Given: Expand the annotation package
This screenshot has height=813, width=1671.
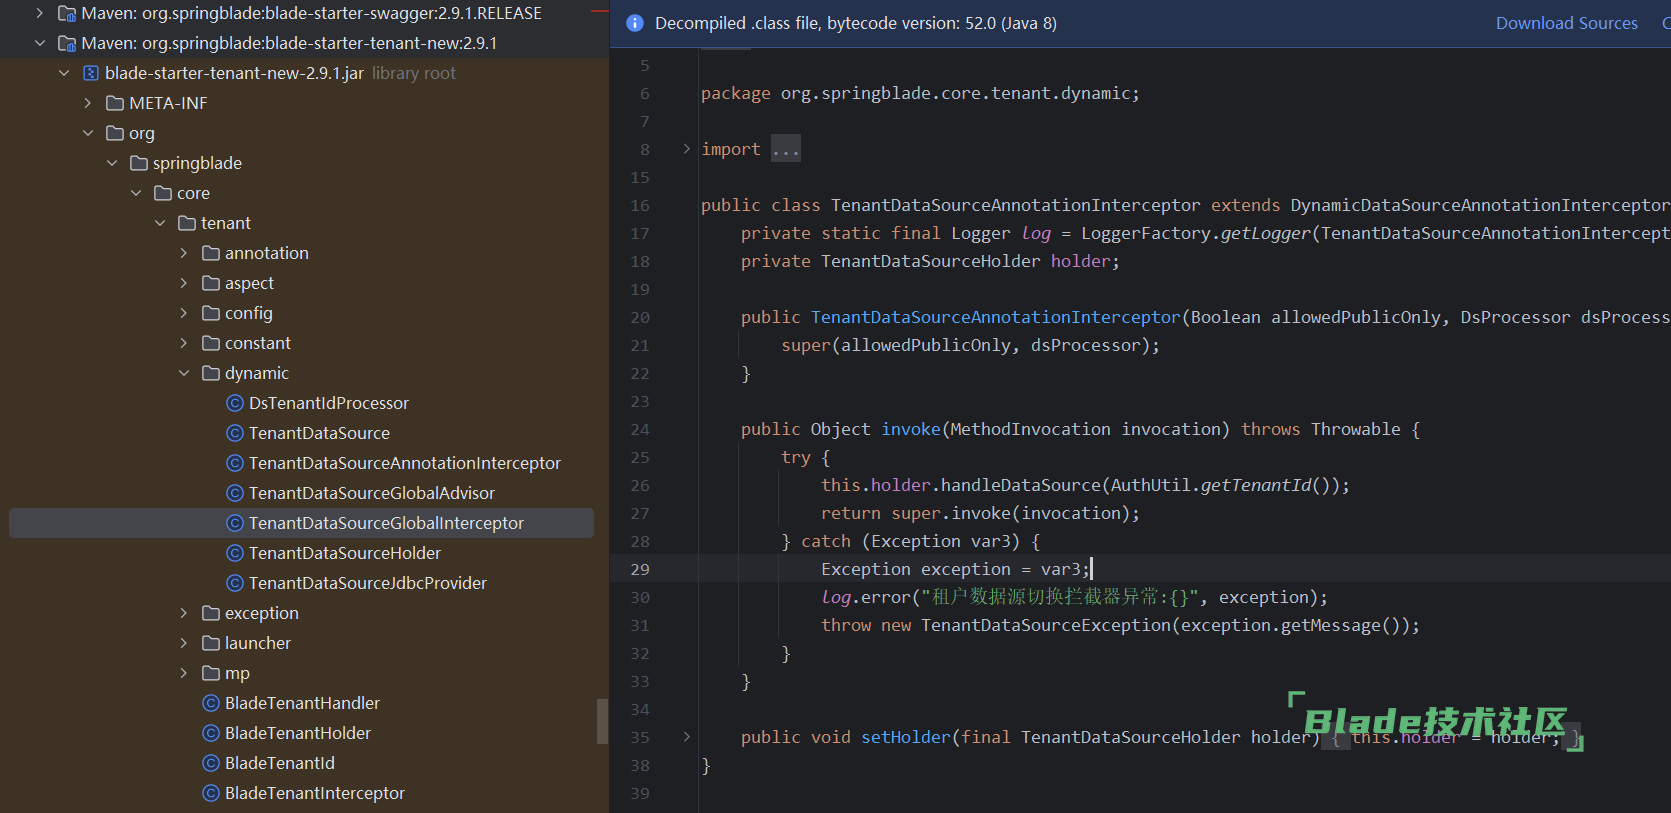Looking at the screenshot, I should coord(184,253).
